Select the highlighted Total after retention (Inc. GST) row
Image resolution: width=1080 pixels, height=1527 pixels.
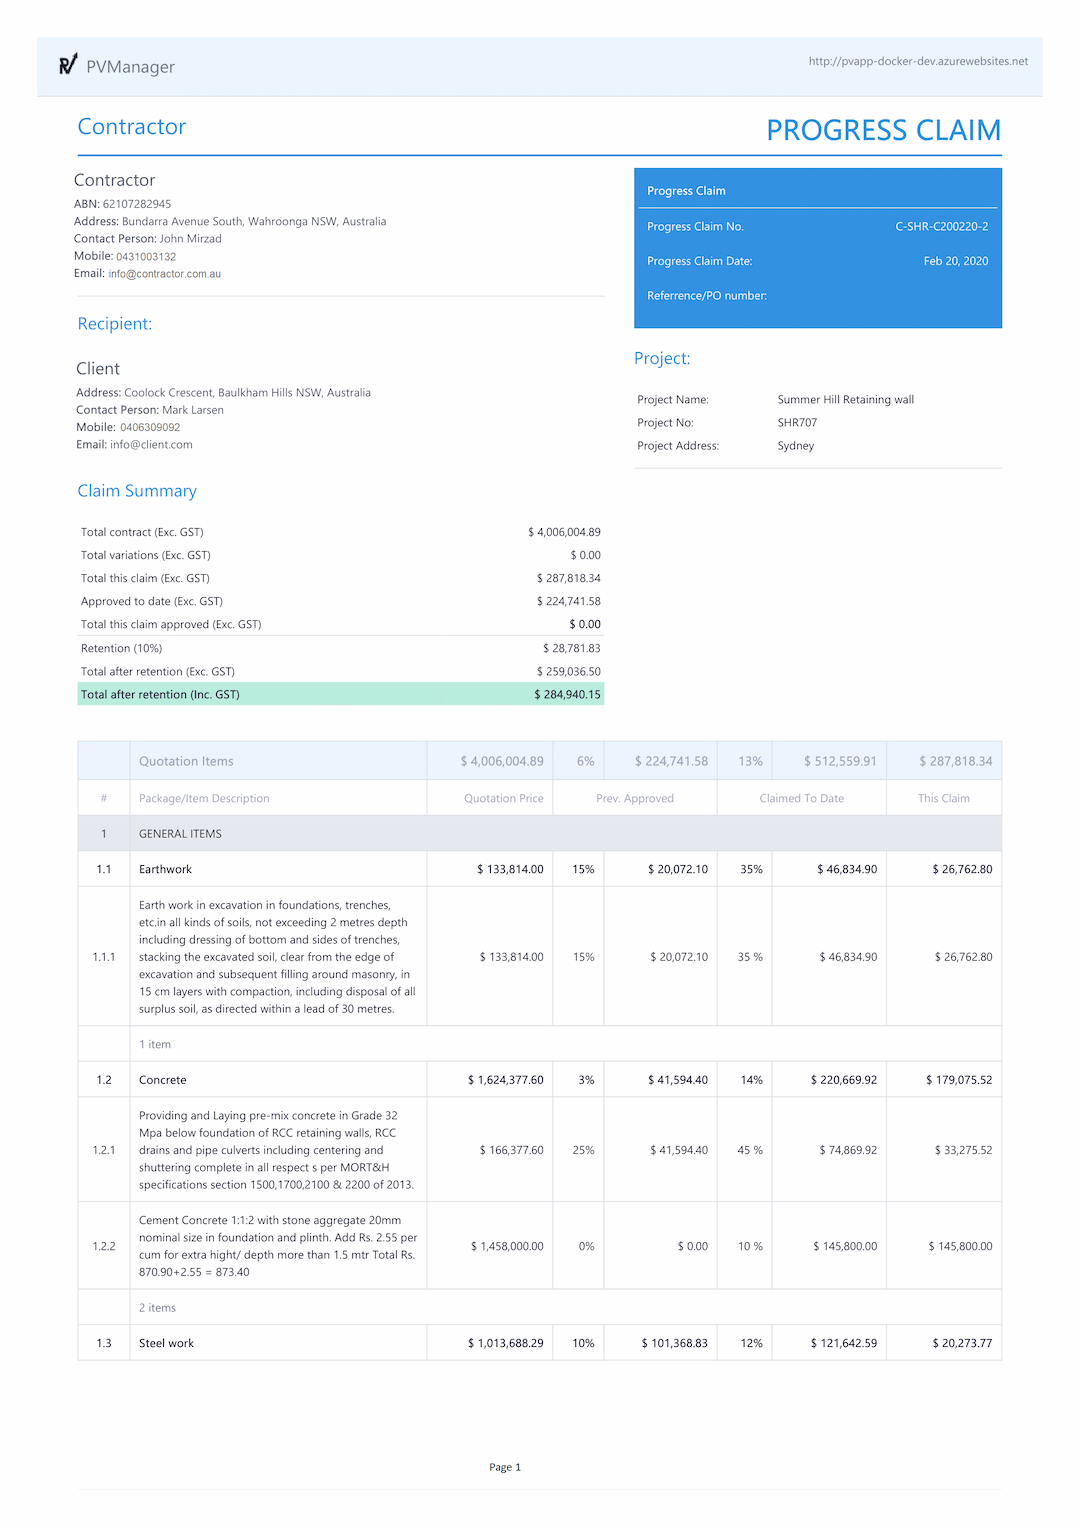(341, 694)
